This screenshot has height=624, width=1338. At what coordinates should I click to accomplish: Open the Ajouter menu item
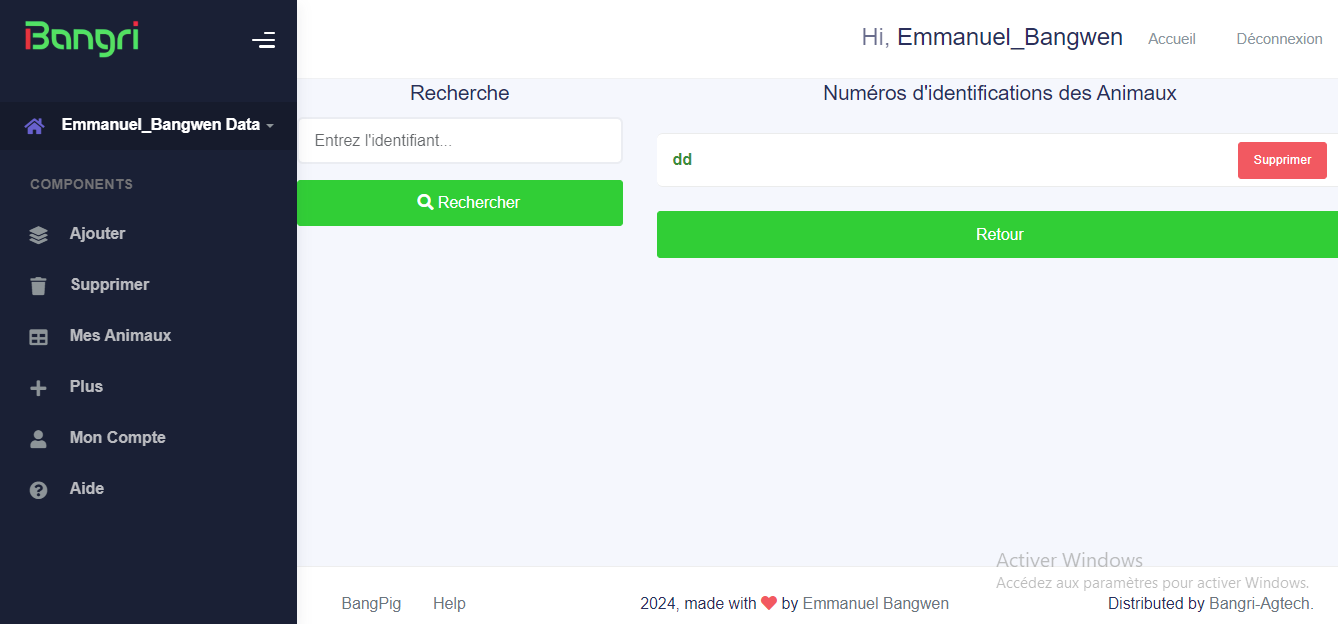point(97,234)
